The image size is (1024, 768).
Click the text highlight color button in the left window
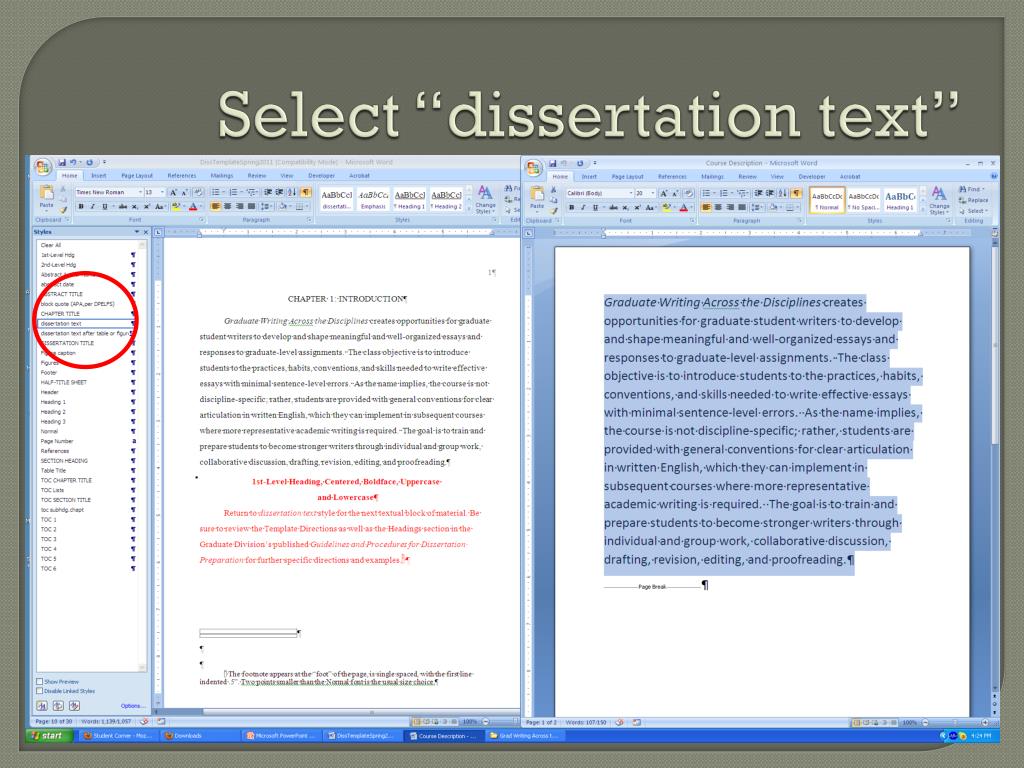(176, 206)
